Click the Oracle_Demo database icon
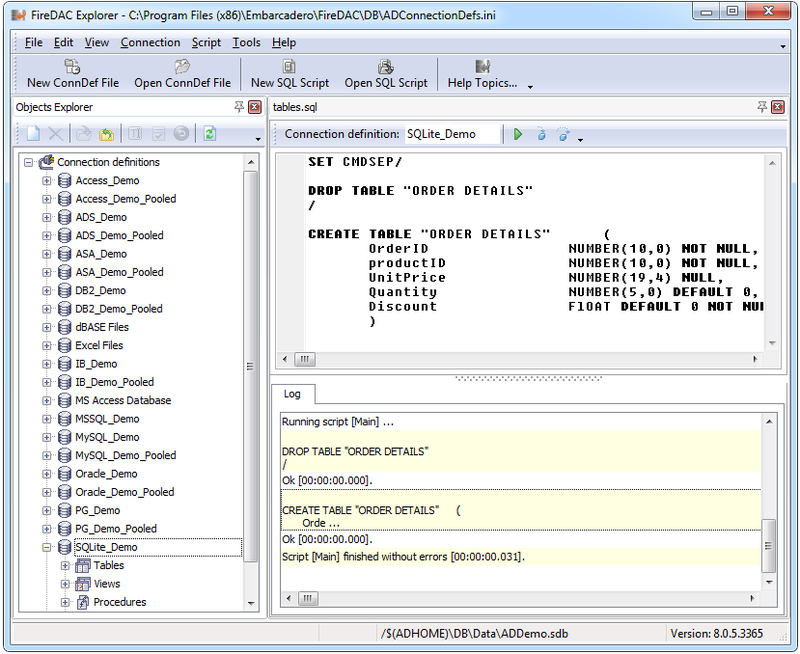This screenshot has width=800, height=654. [x=64, y=474]
